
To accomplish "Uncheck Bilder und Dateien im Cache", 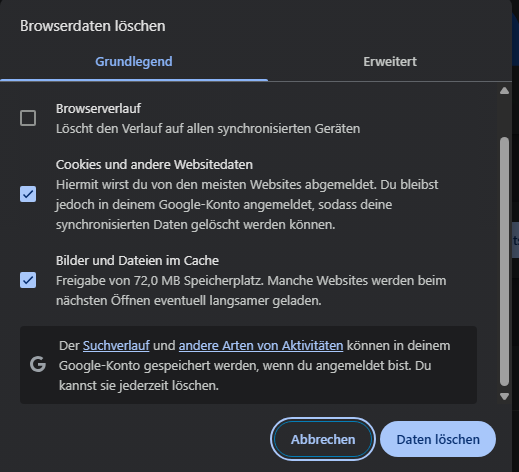I will coord(28,280).
